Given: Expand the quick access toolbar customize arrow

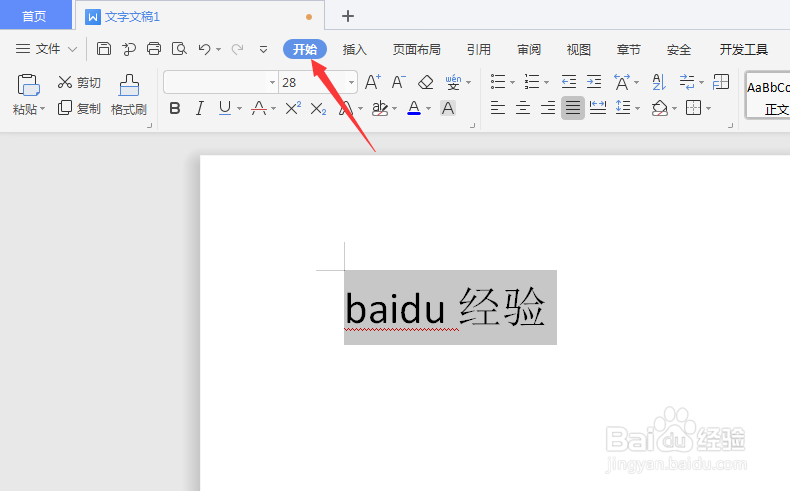Looking at the screenshot, I should coord(263,49).
